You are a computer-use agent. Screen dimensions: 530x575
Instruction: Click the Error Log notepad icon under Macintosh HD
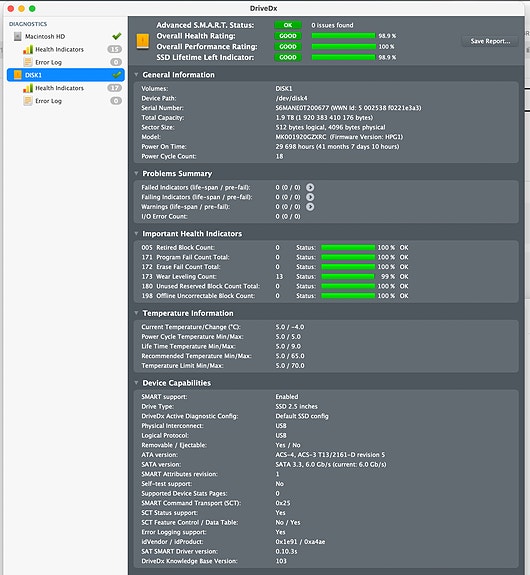click(x=28, y=62)
